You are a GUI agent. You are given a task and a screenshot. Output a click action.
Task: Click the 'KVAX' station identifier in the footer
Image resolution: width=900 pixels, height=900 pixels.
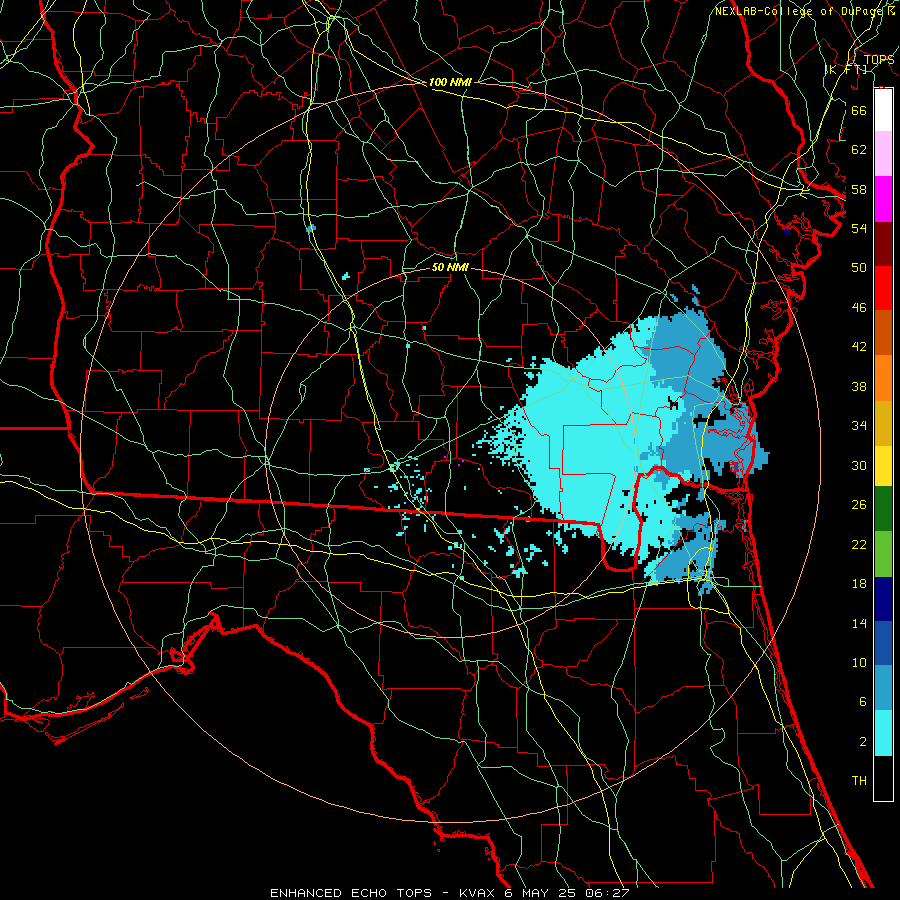pos(478,893)
